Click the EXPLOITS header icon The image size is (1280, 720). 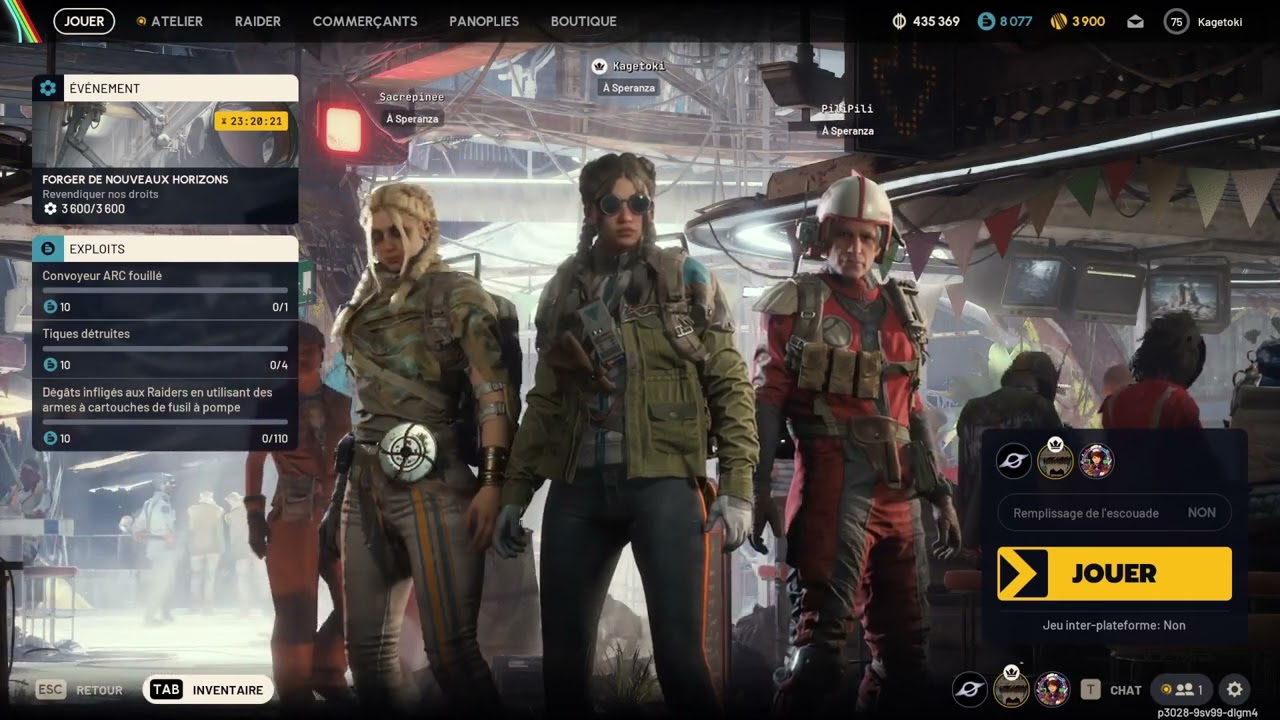tap(48, 248)
